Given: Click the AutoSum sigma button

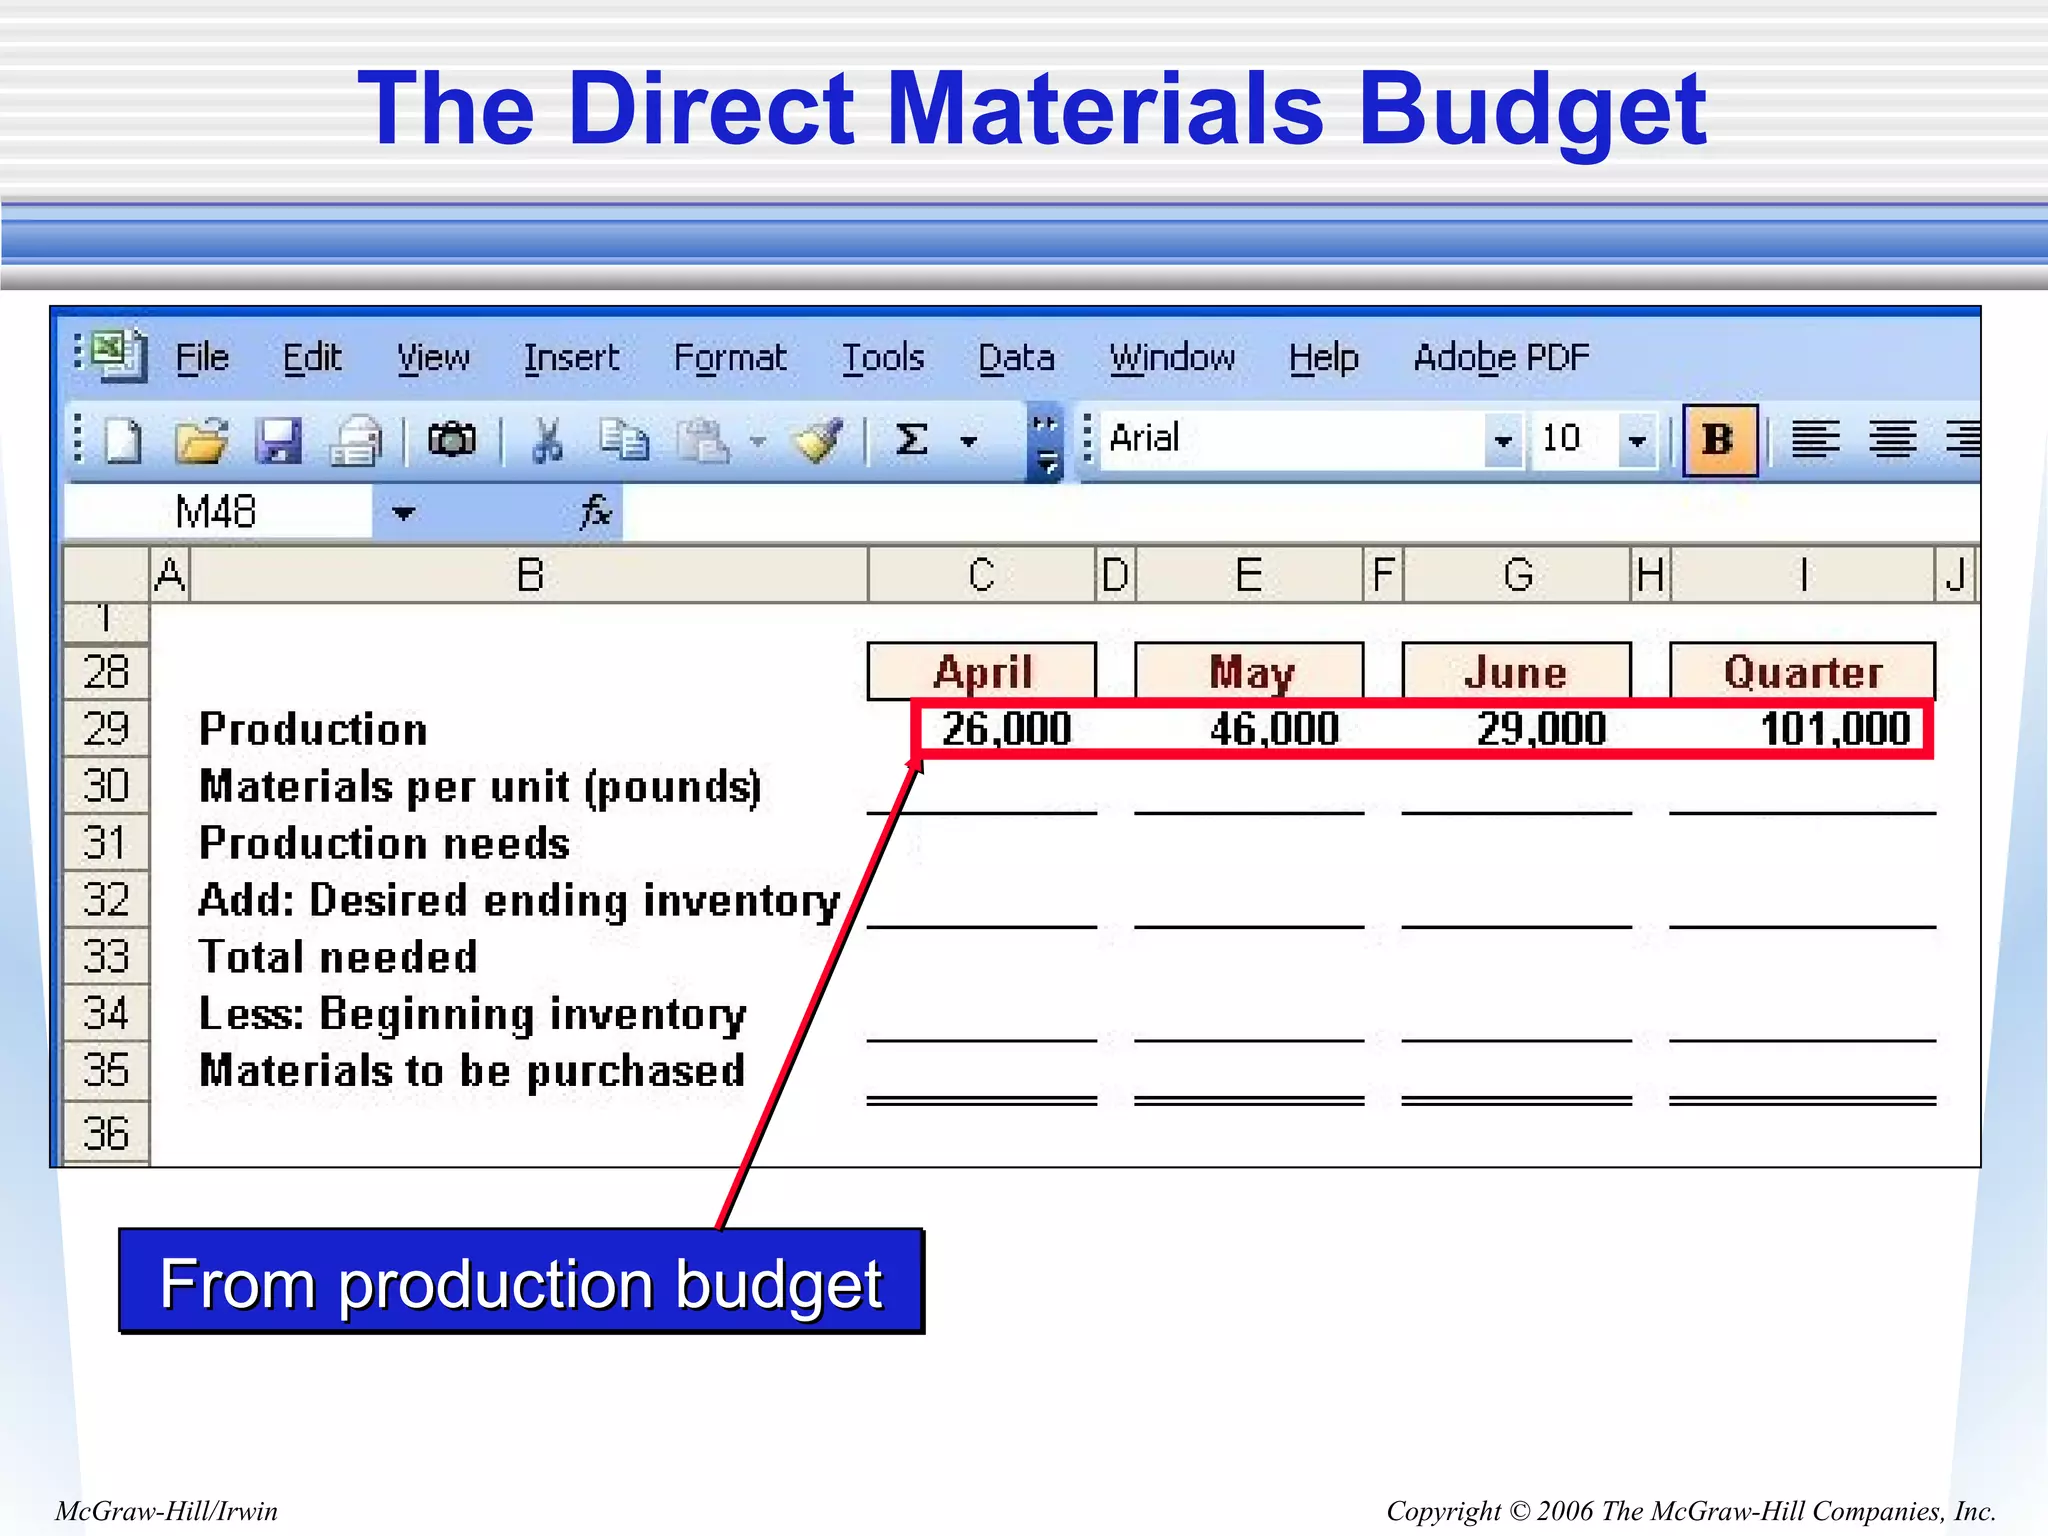Looking at the screenshot, I should point(911,439).
